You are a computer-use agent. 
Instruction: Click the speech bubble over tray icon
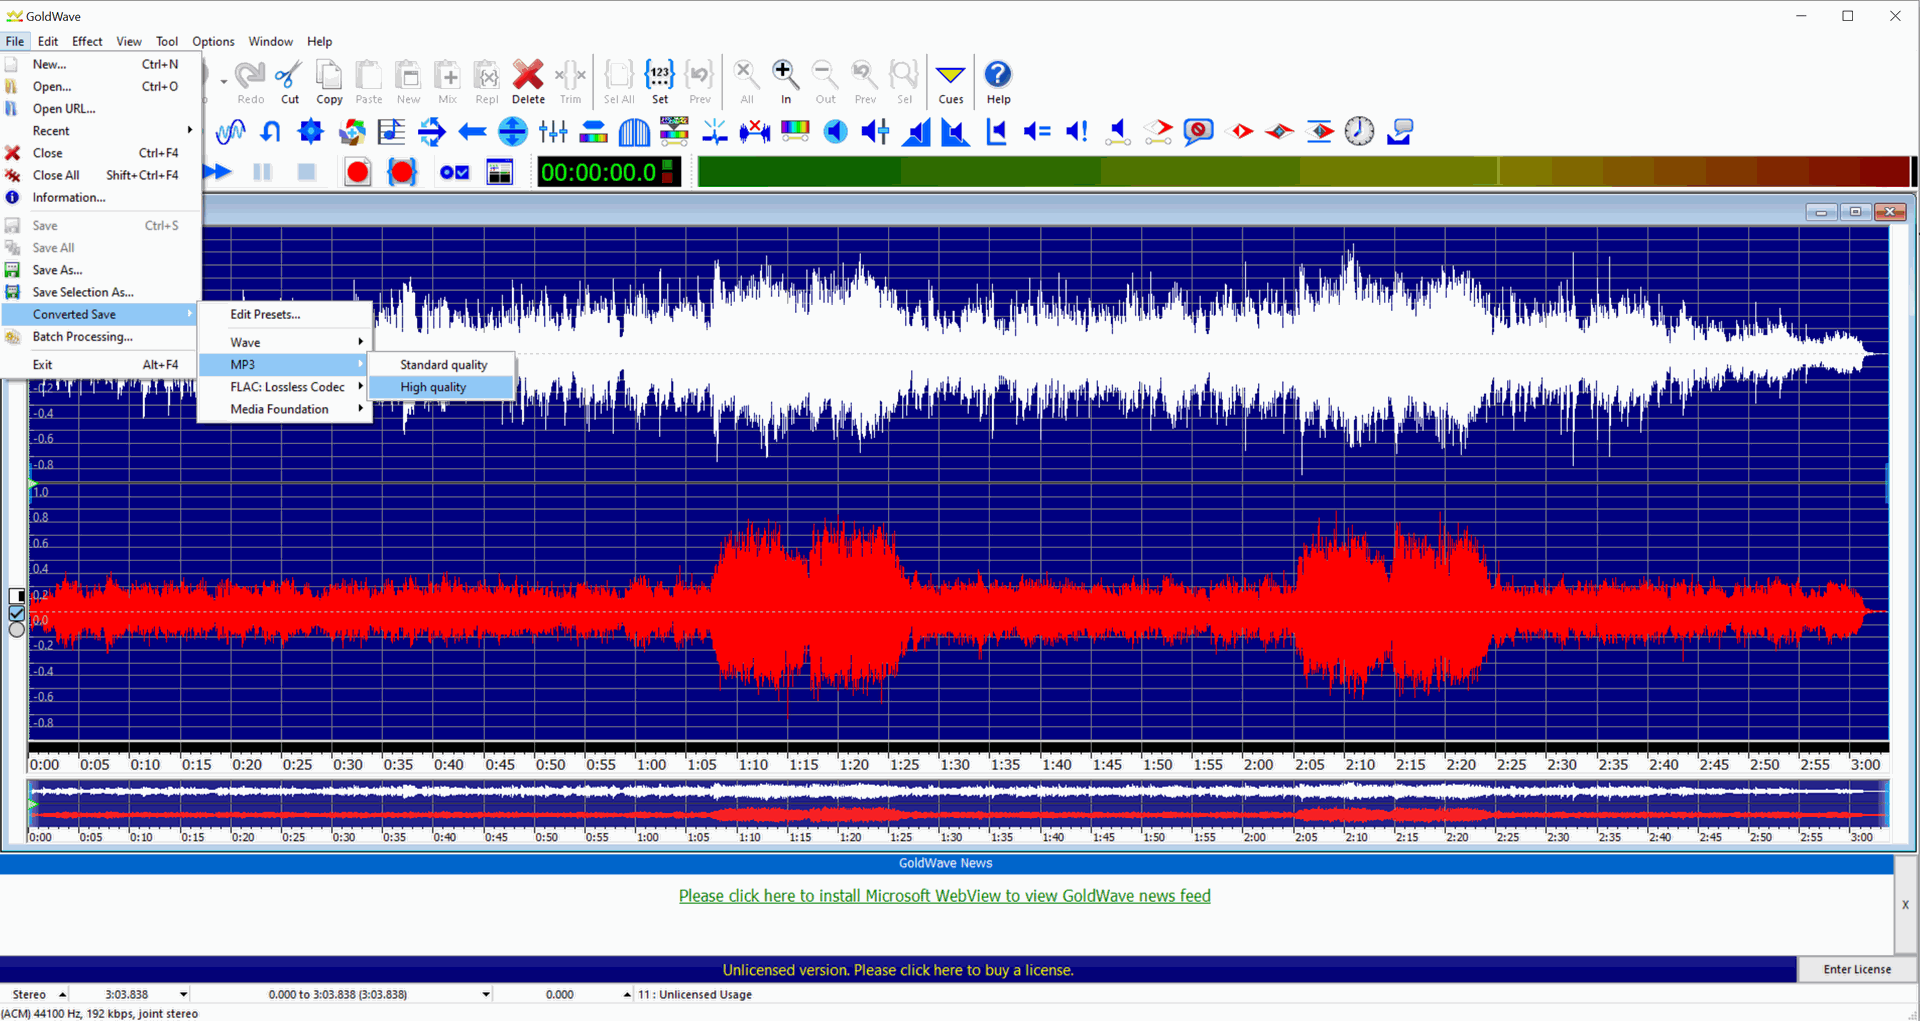(1400, 131)
